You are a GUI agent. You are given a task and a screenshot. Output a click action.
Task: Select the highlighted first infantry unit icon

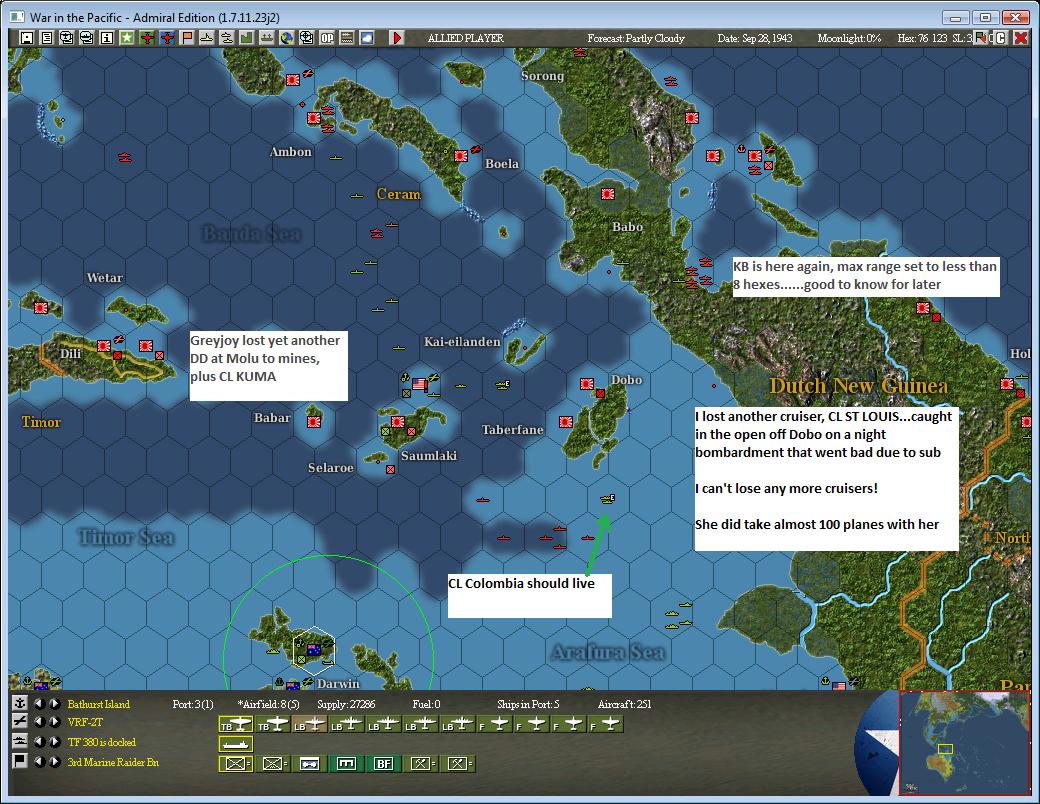236,764
